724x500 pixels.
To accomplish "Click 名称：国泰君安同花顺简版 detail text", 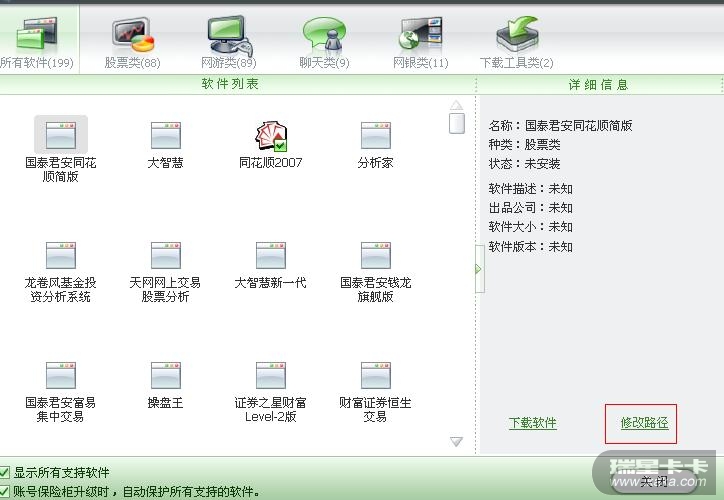I will [561, 126].
